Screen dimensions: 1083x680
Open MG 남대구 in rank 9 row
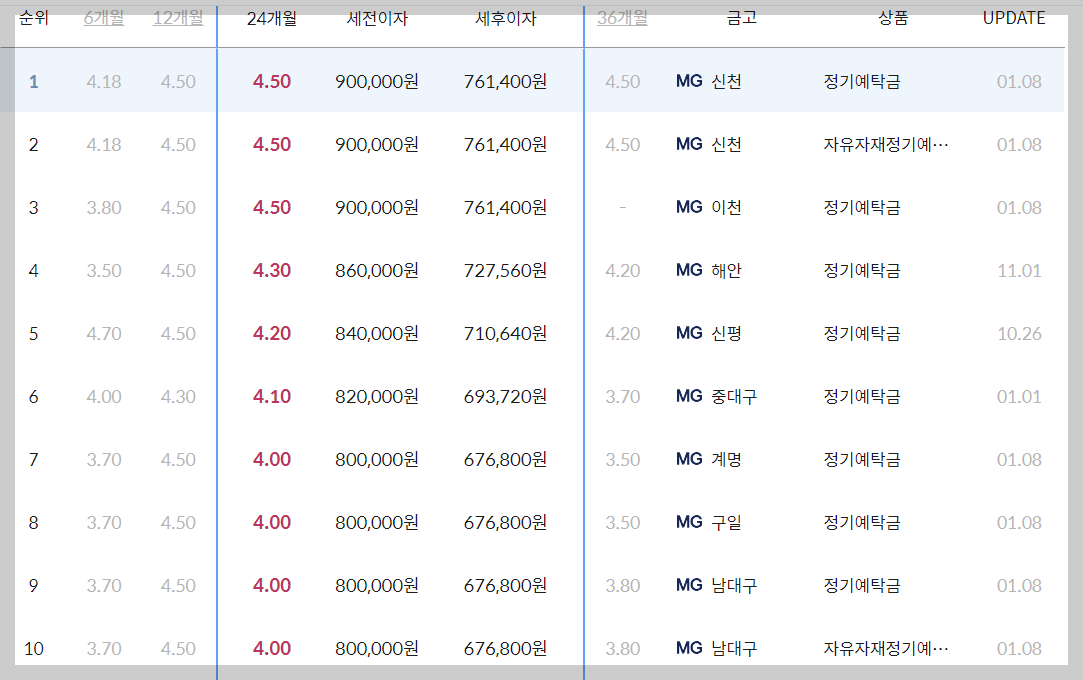tap(716, 585)
